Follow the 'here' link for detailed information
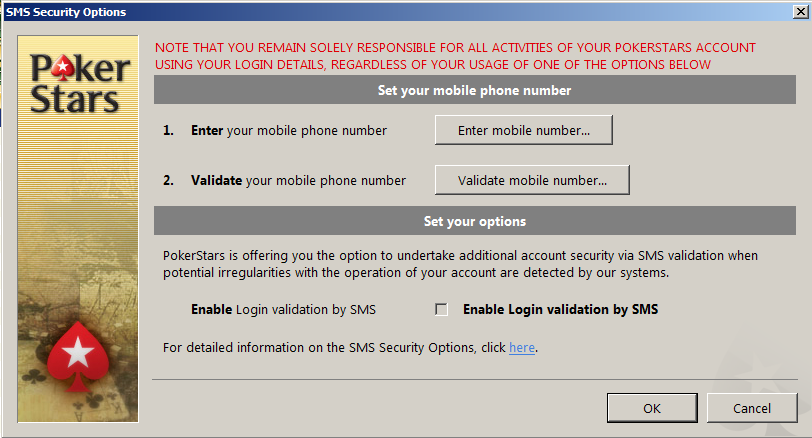The height and width of the screenshot is (438, 812). [x=522, y=347]
